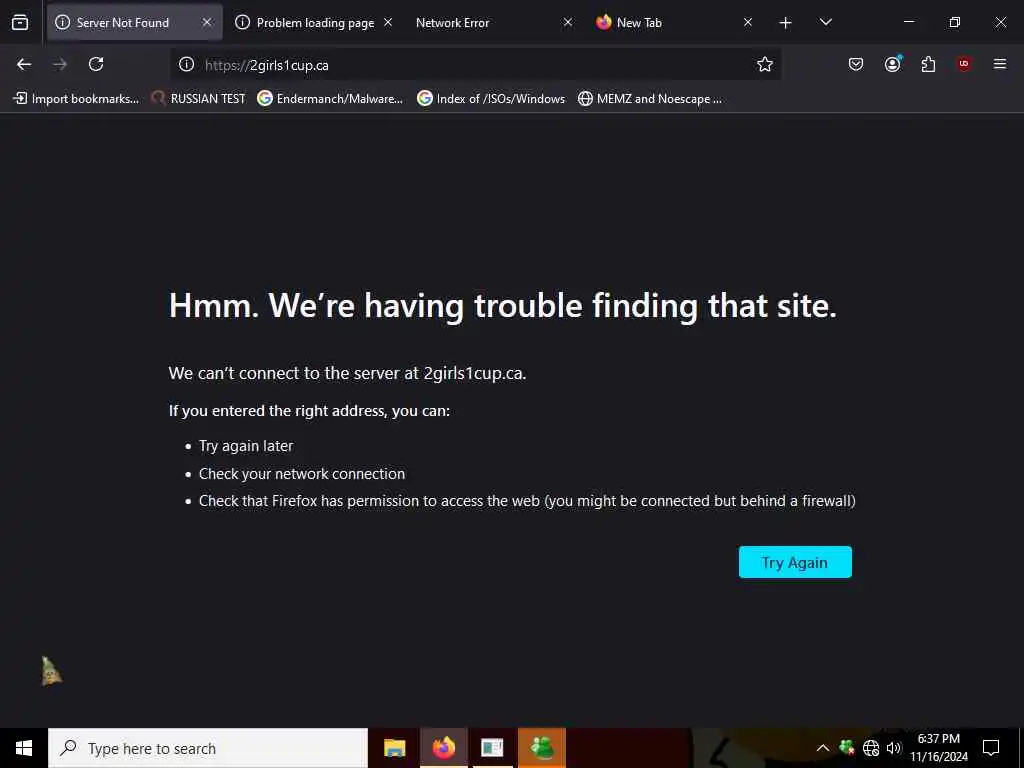
Task: Switch to the New Tab tab
Action: tap(673, 22)
